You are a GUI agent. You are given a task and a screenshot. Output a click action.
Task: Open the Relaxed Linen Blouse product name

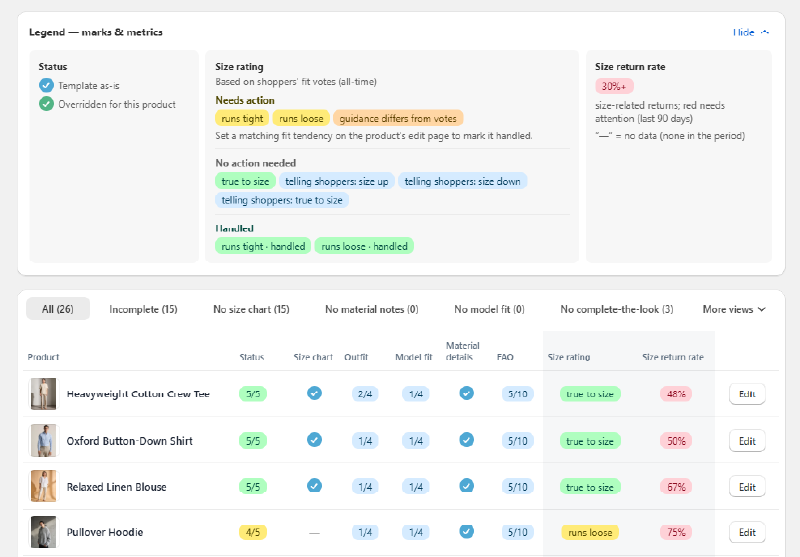pos(116,487)
